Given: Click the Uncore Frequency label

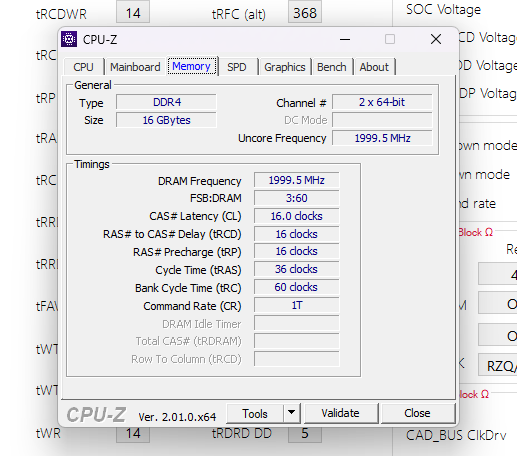Looking at the screenshot, I should point(282,138).
